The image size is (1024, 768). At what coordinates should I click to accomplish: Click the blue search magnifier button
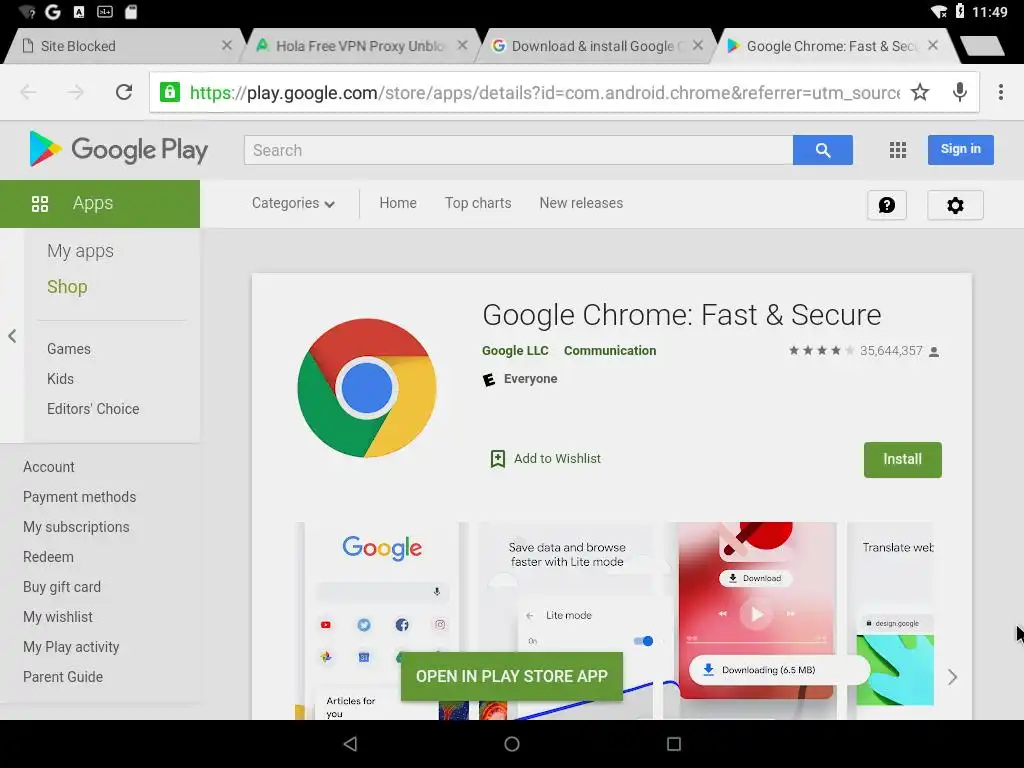[x=823, y=150]
